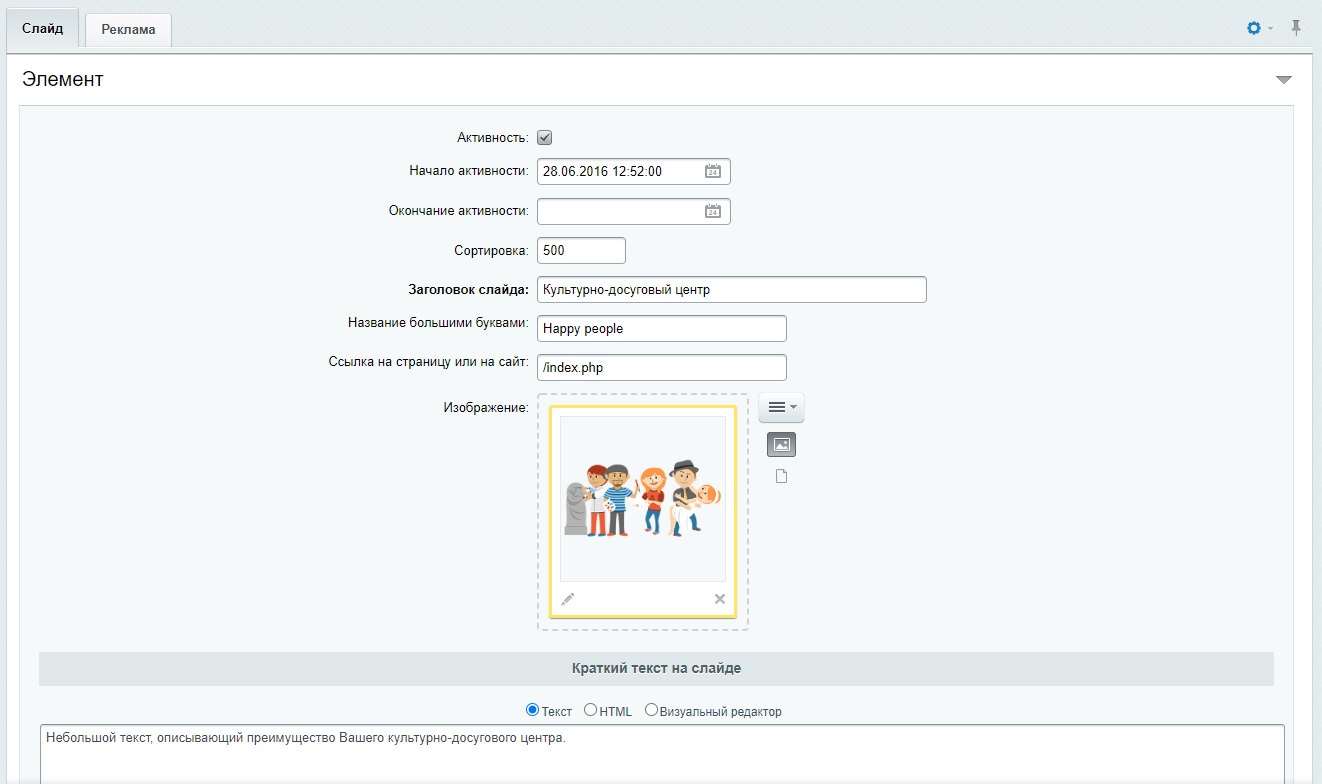
Task: Collapse the Элемент section
Action: [1284, 80]
